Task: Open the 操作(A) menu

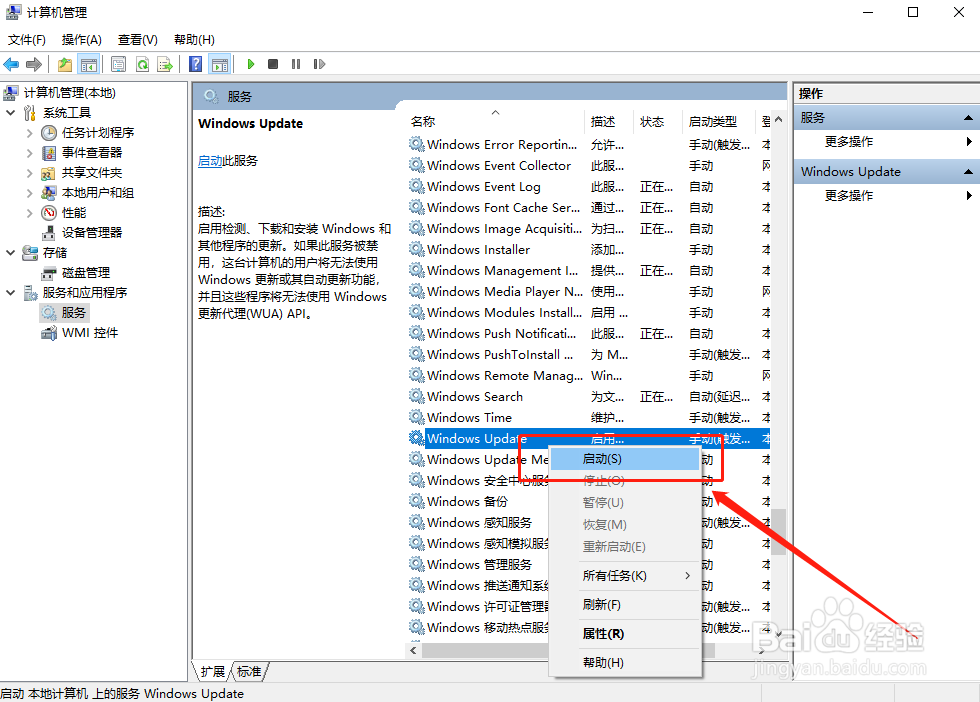Action: point(82,40)
